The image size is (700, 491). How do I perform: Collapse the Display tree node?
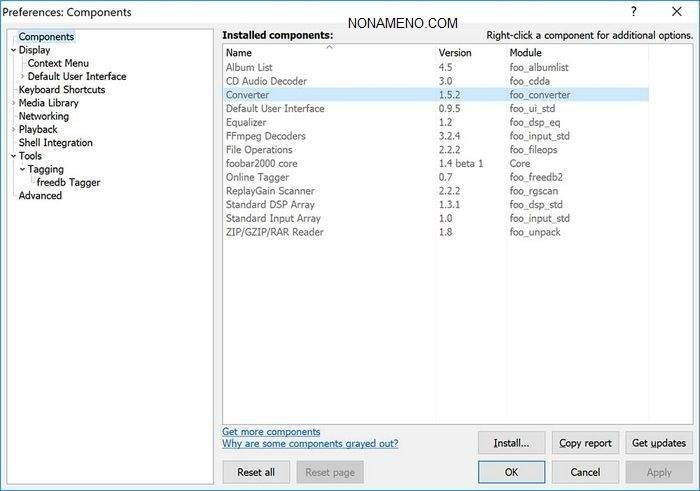click(x=13, y=50)
